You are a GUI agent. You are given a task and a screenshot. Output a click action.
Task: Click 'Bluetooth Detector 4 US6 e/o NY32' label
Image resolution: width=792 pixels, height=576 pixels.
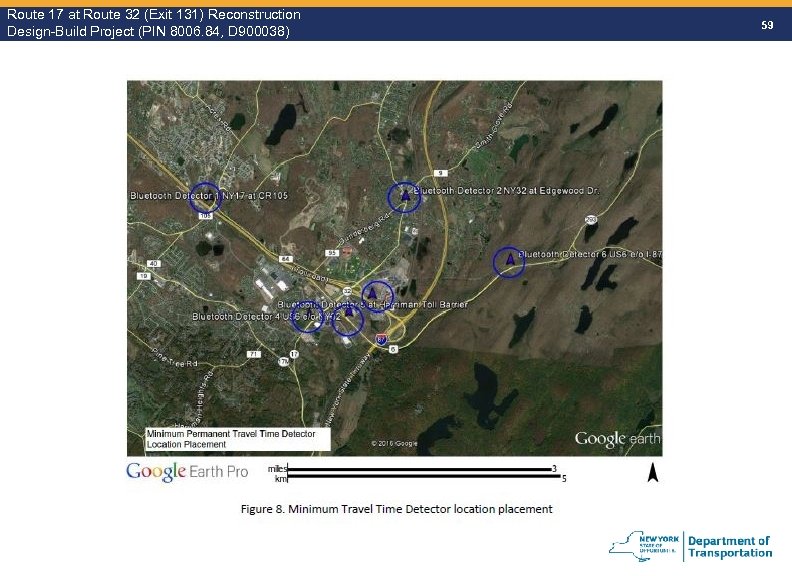pos(266,317)
